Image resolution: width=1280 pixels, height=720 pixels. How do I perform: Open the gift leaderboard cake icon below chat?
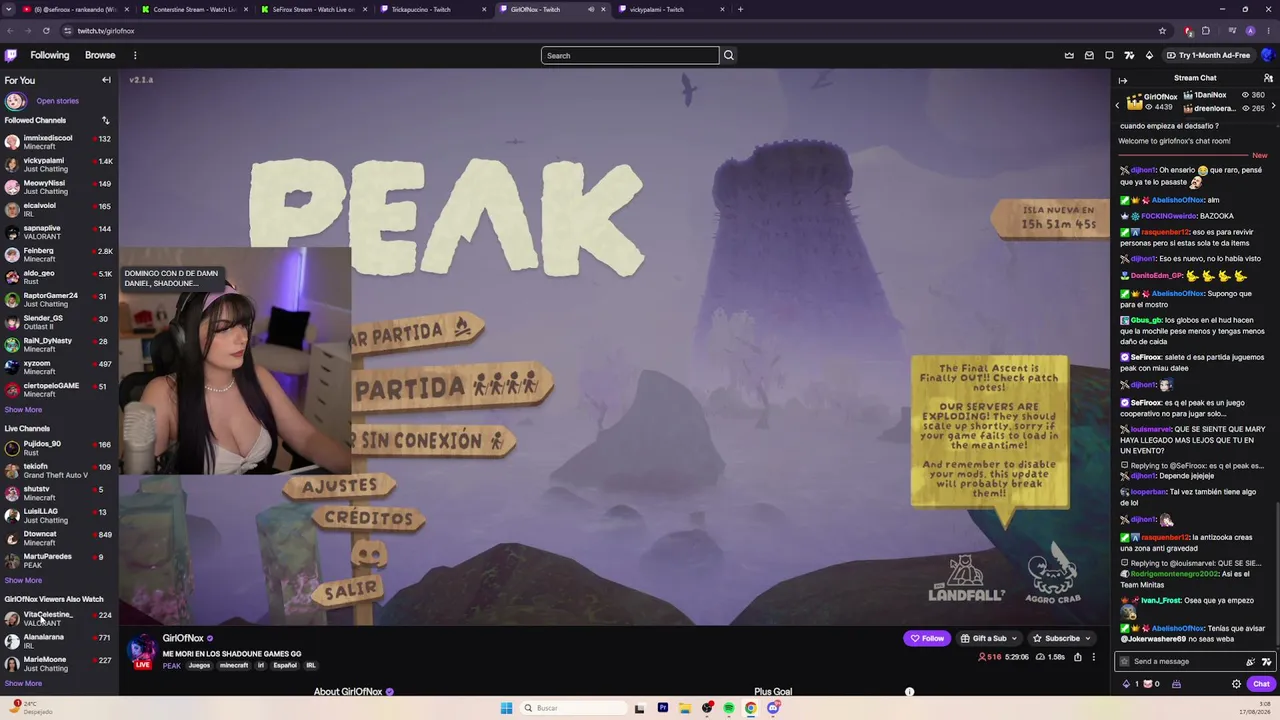1176,684
